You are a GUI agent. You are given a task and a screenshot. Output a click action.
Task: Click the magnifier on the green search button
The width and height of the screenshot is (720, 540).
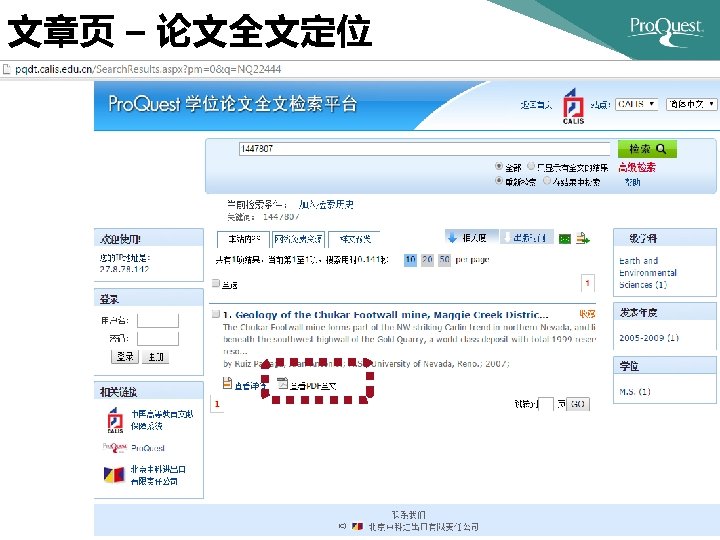pyautogui.click(x=661, y=149)
